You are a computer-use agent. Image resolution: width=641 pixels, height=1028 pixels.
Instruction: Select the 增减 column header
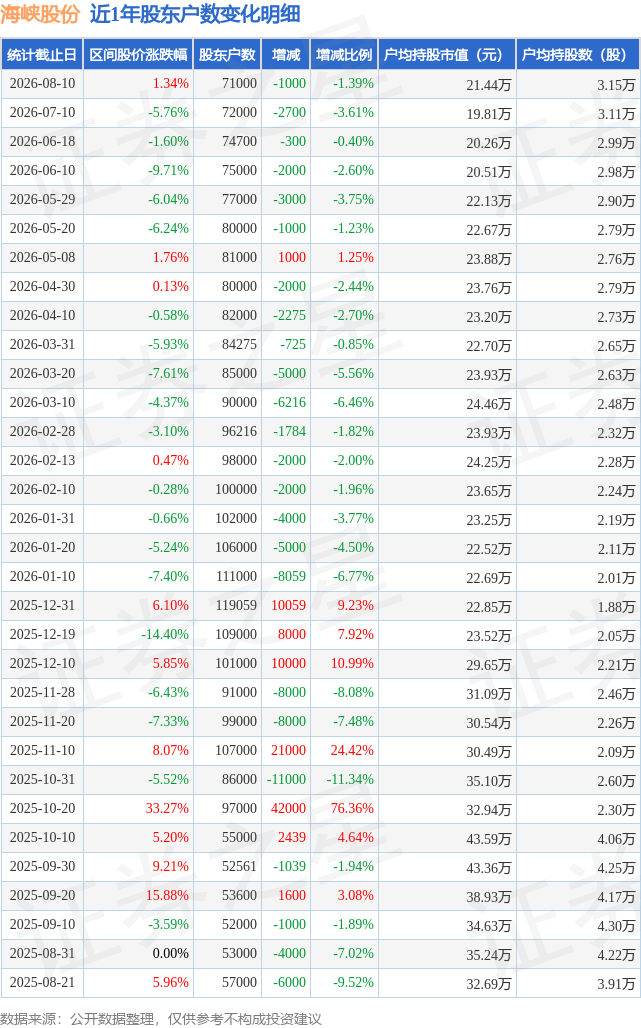pyautogui.click(x=286, y=54)
